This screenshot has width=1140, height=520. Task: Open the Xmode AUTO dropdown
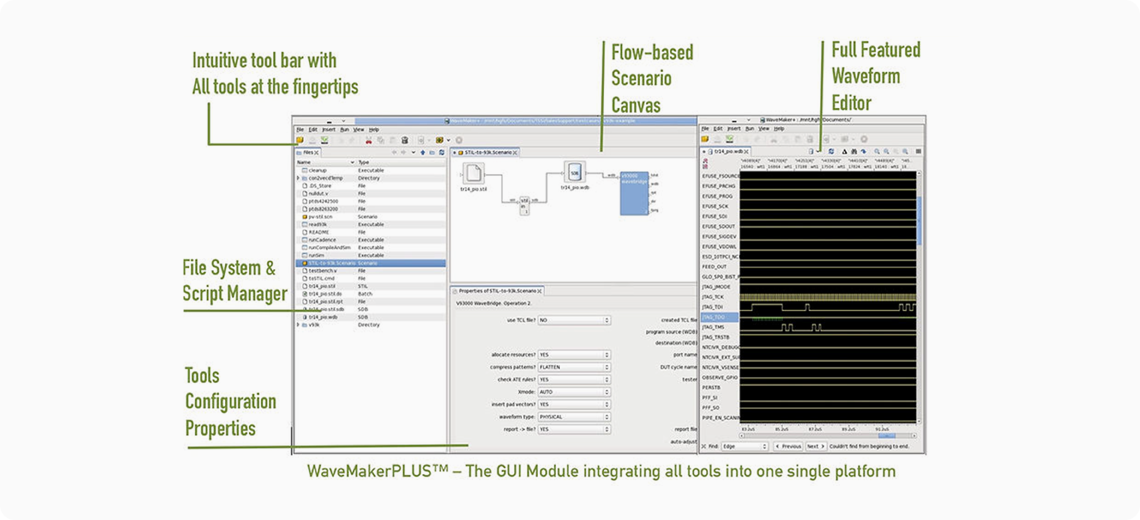click(x=574, y=392)
